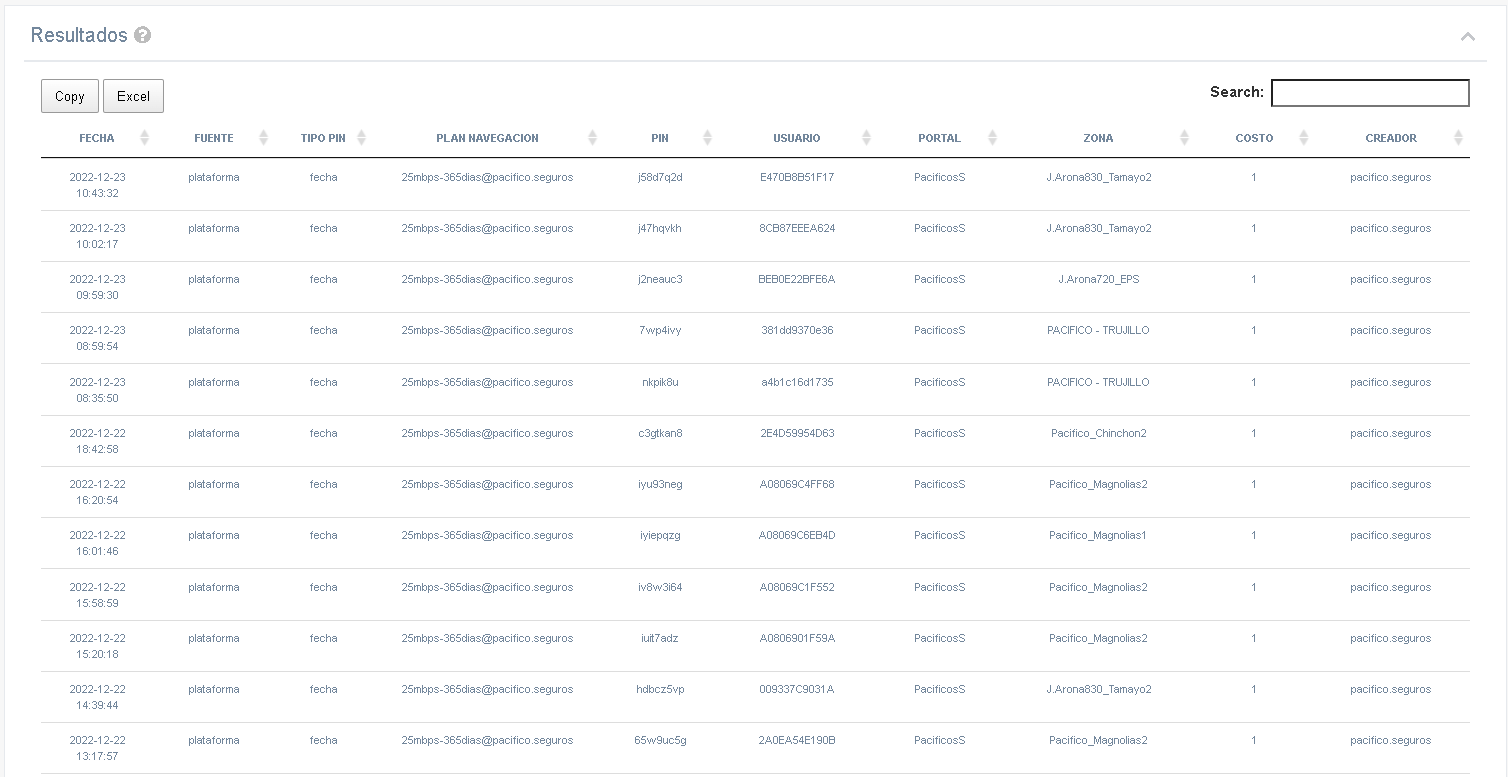Sort table by COSTO column arrows

point(1303,138)
